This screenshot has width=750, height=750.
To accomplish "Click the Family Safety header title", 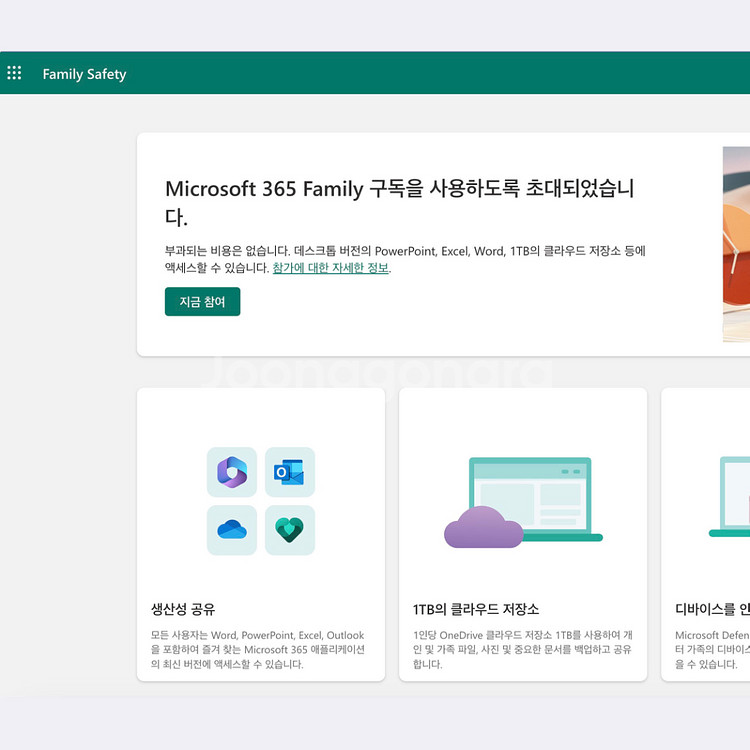I will [x=84, y=74].
